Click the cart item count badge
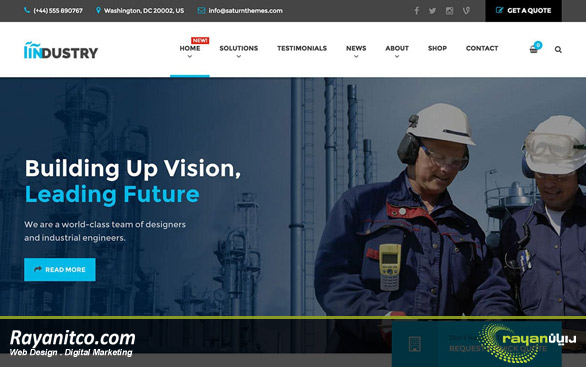This screenshot has height=367, width=586. [x=538, y=45]
